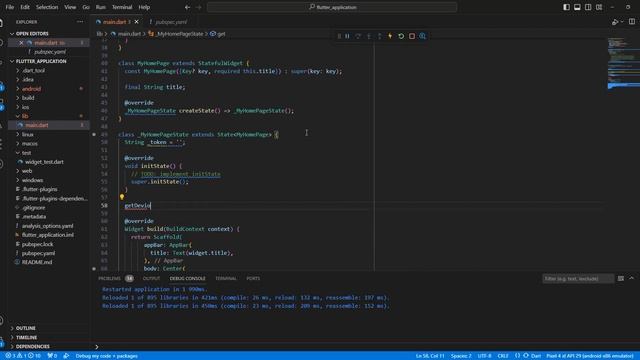Switch to the Terminal panel tab
This screenshot has height=360, width=640.
pyautogui.click(x=226, y=278)
